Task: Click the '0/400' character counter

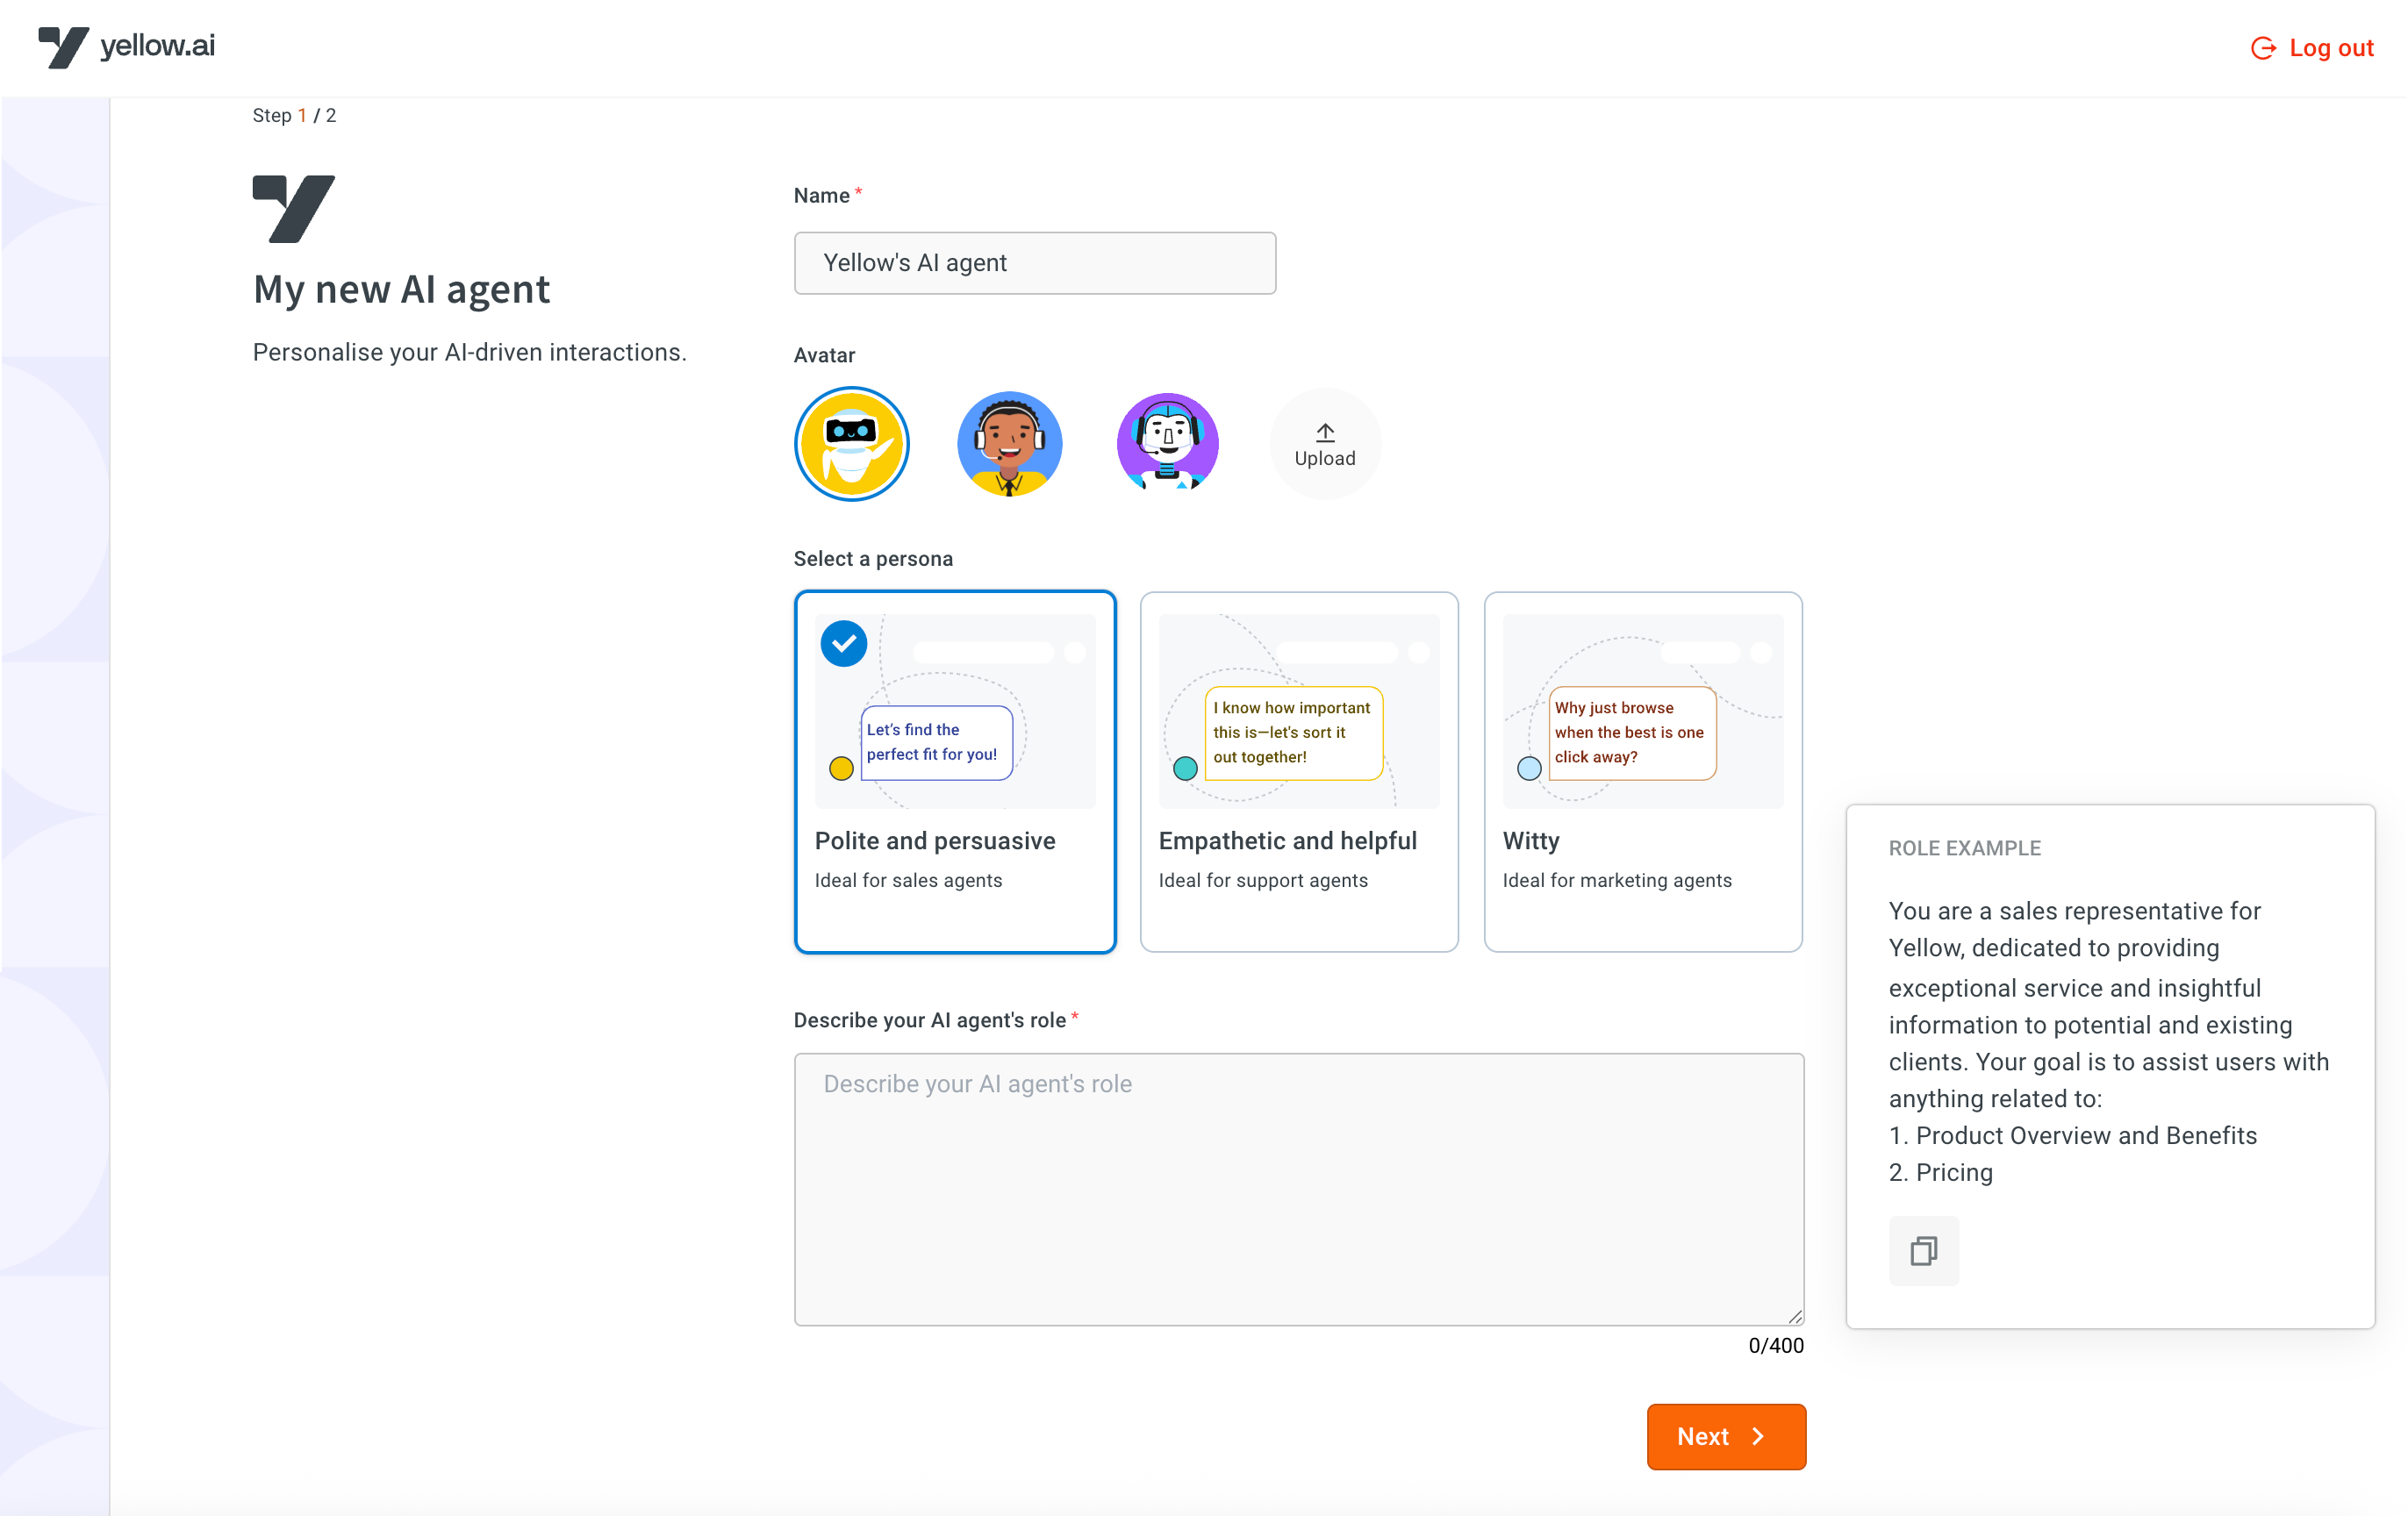Action: (1775, 1345)
